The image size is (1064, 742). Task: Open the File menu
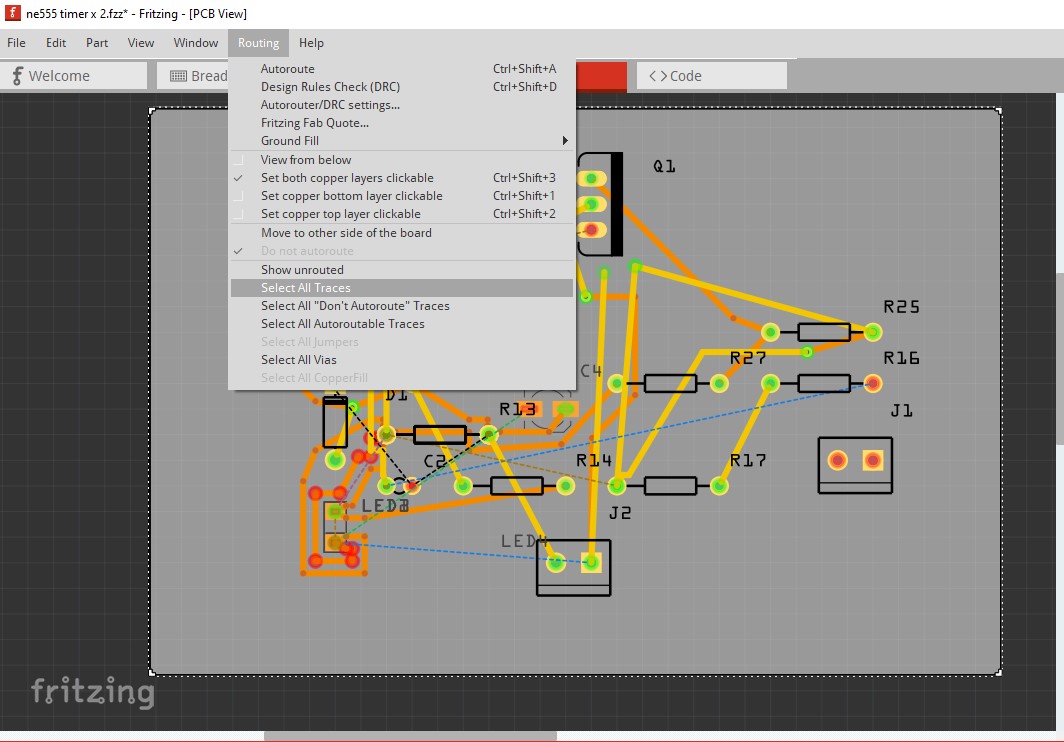coord(16,43)
